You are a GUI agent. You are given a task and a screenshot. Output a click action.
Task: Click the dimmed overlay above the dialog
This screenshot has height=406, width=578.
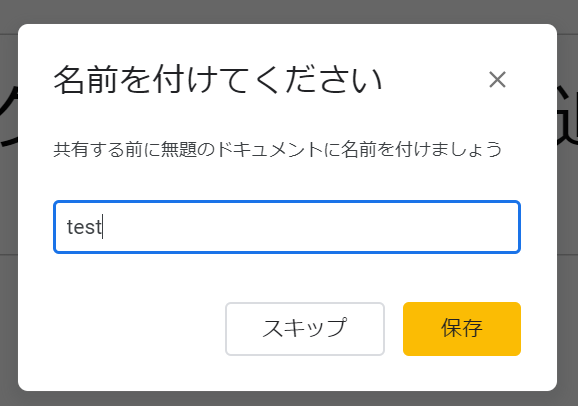[289, 11]
